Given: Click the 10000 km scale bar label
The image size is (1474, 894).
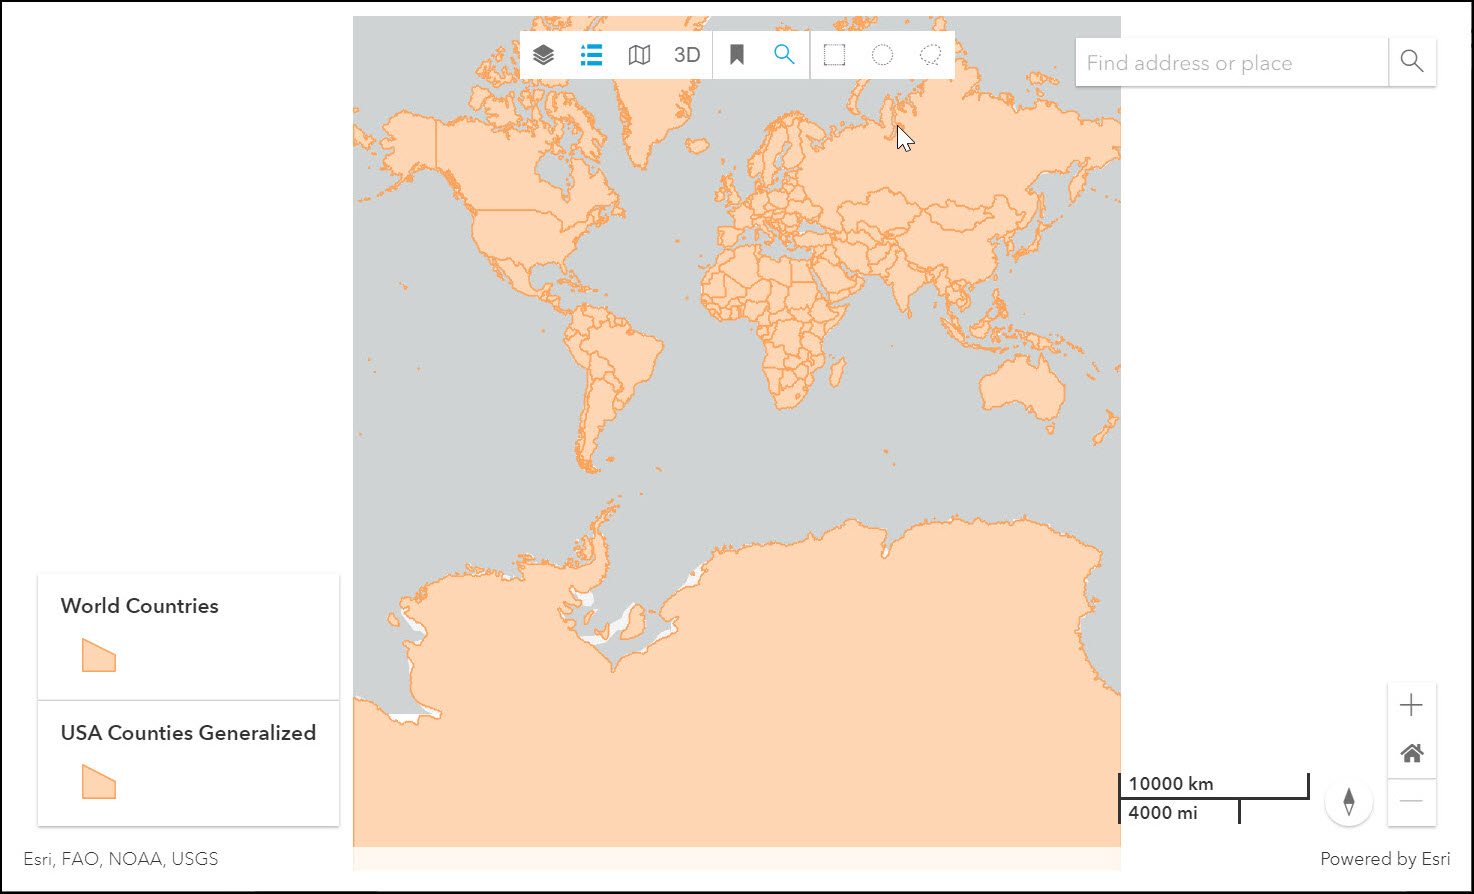Looking at the screenshot, I should tap(1171, 784).
